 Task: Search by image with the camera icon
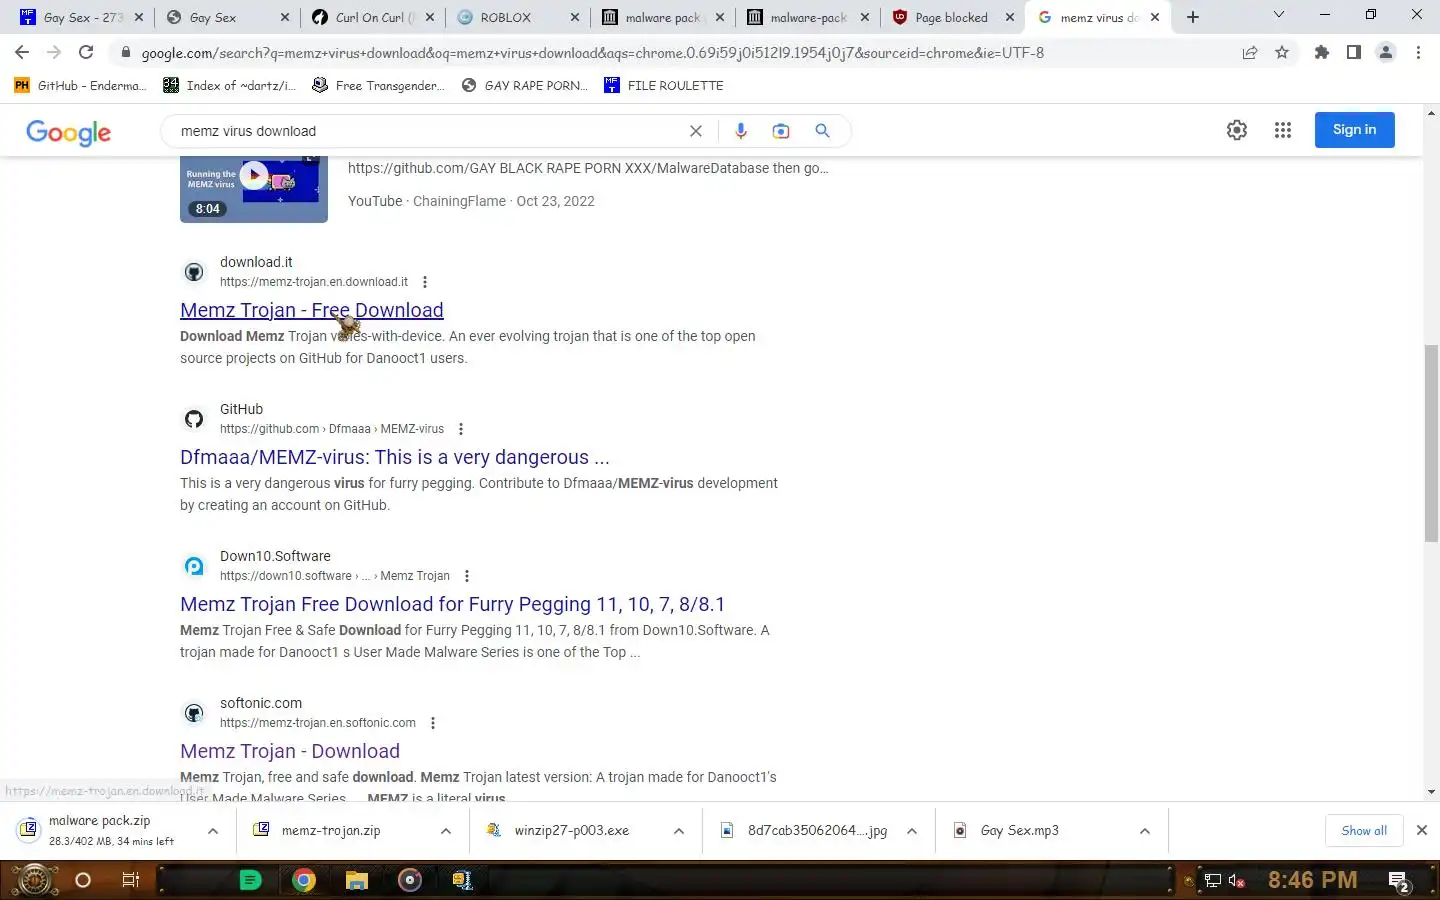coord(781,131)
